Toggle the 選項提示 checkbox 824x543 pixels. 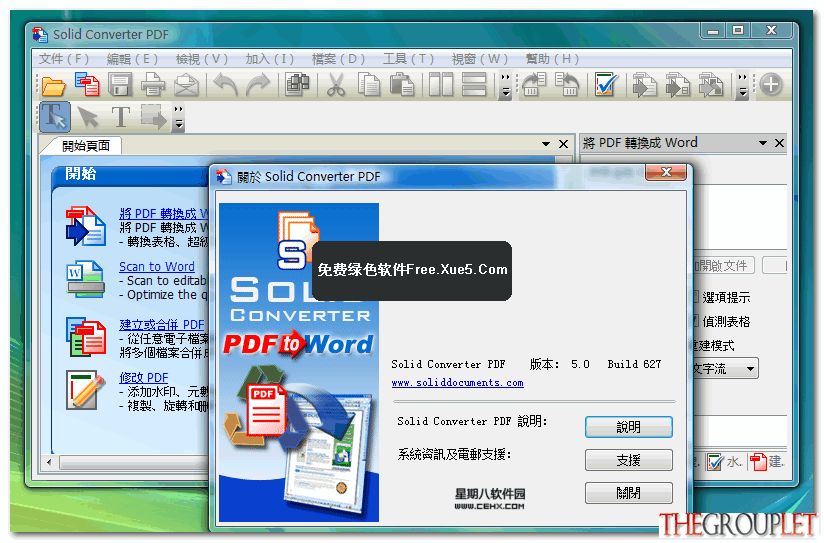tap(695, 298)
